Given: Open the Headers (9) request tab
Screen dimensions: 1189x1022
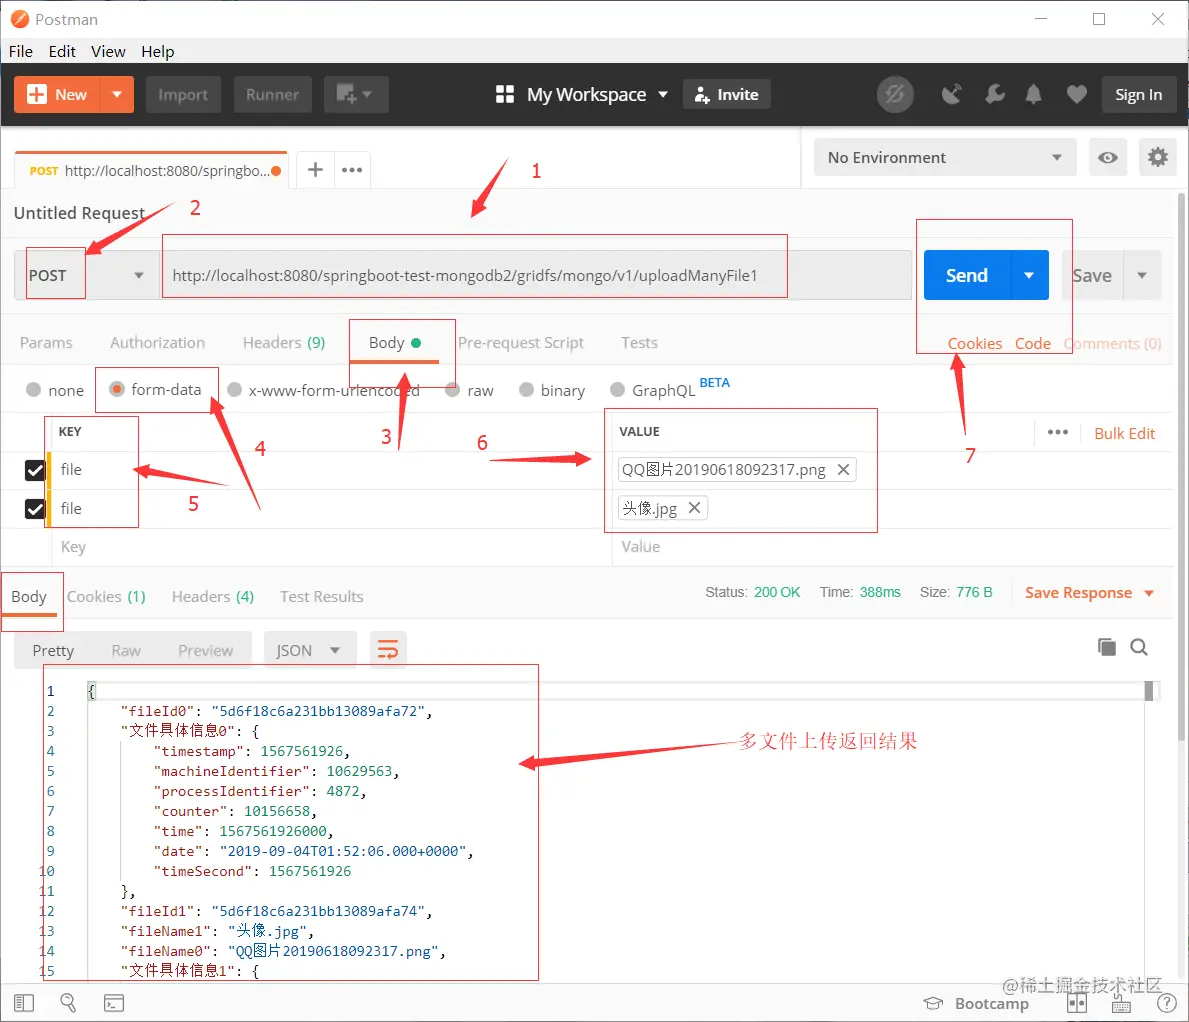Looking at the screenshot, I should pos(284,343).
